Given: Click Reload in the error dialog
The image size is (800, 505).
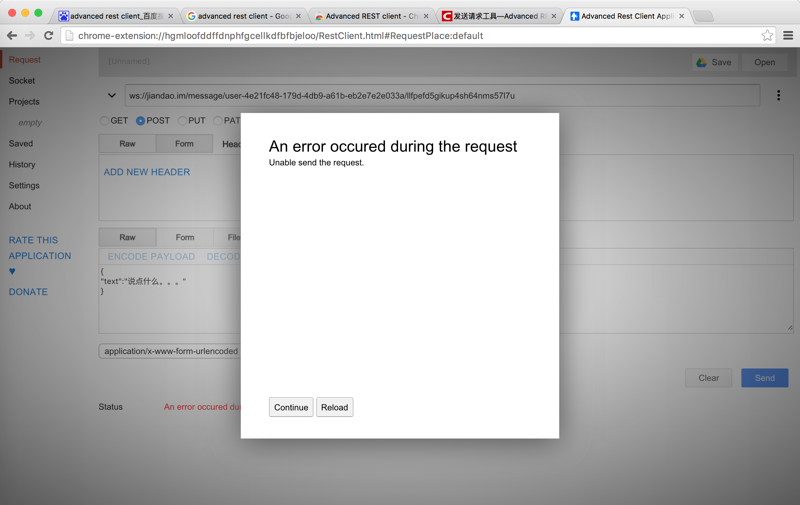Looking at the screenshot, I should click(335, 407).
